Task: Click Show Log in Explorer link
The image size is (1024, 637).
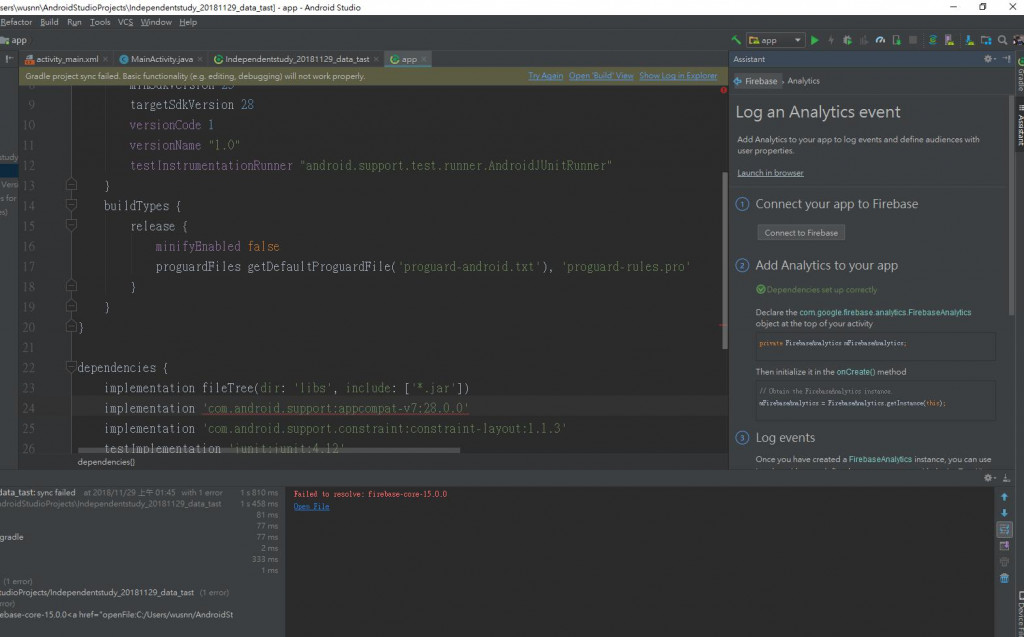Action: pos(678,76)
